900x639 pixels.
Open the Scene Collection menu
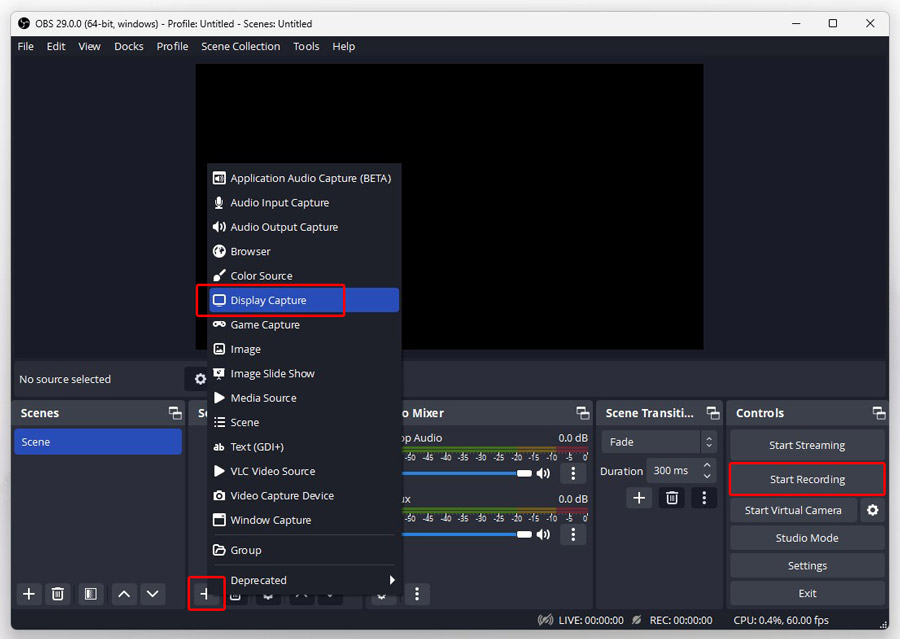click(x=240, y=47)
